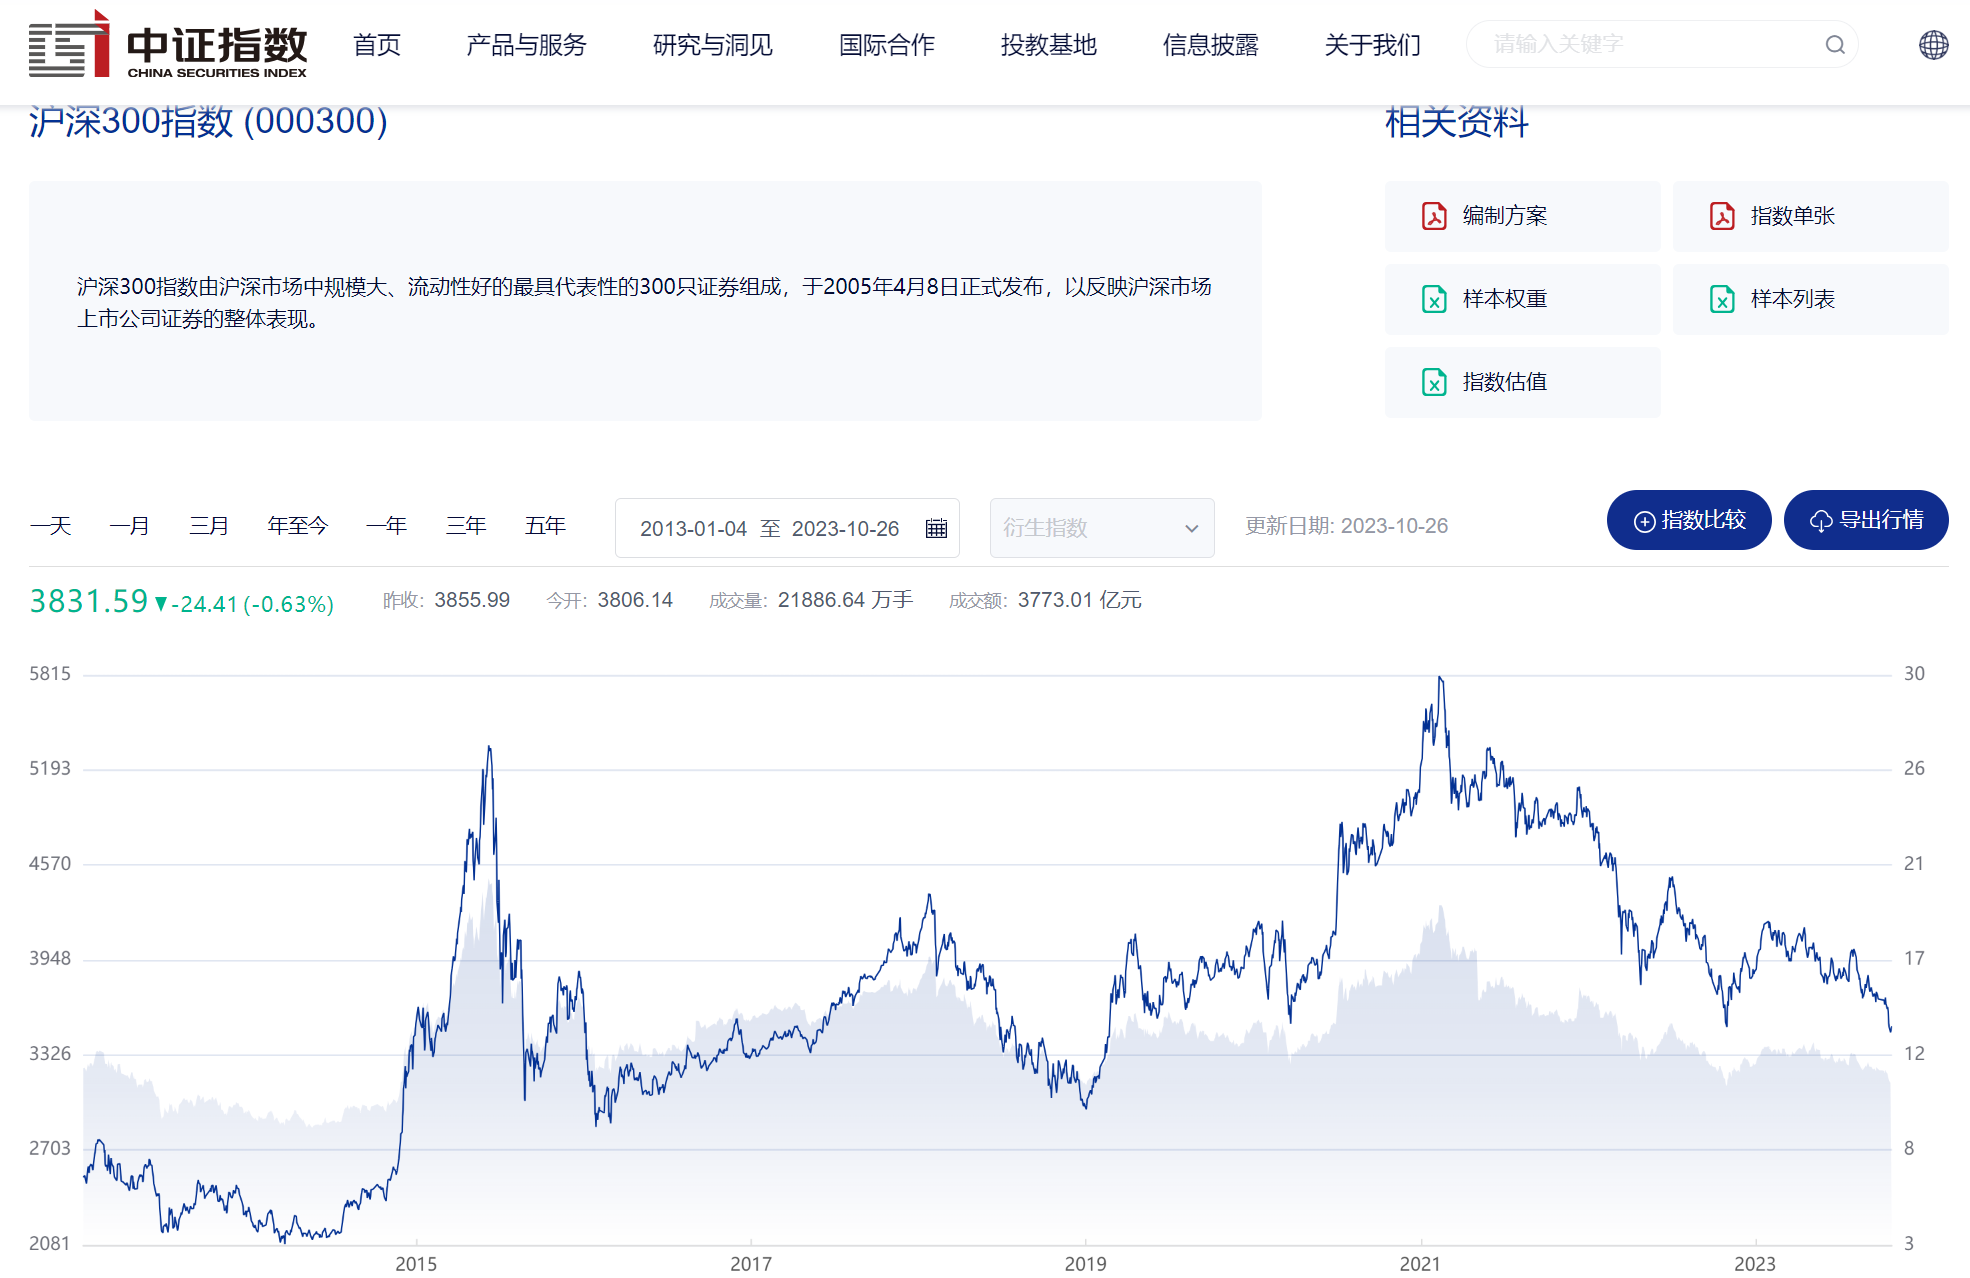This screenshot has height=1278, width=1970.
Task: Open the 信息披露 menu
Action: pyautogui.click(x=1211, y=45)
